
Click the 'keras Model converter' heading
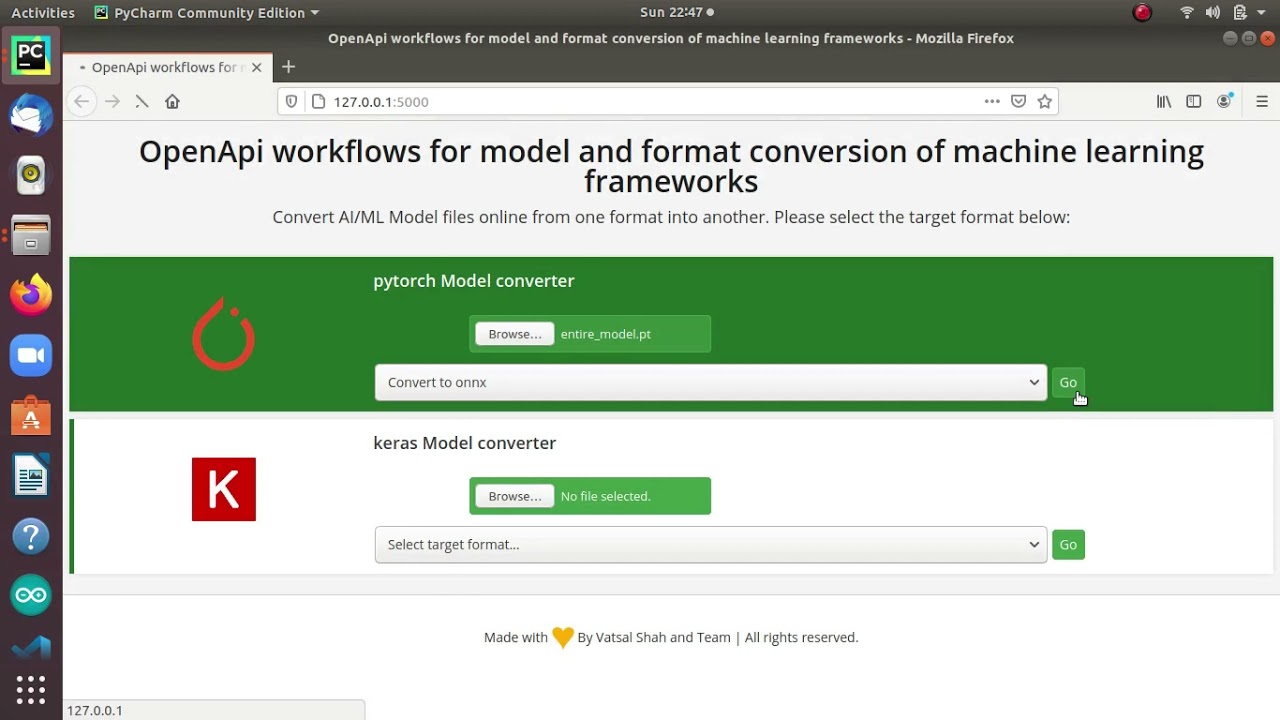[x=464, y=443]
